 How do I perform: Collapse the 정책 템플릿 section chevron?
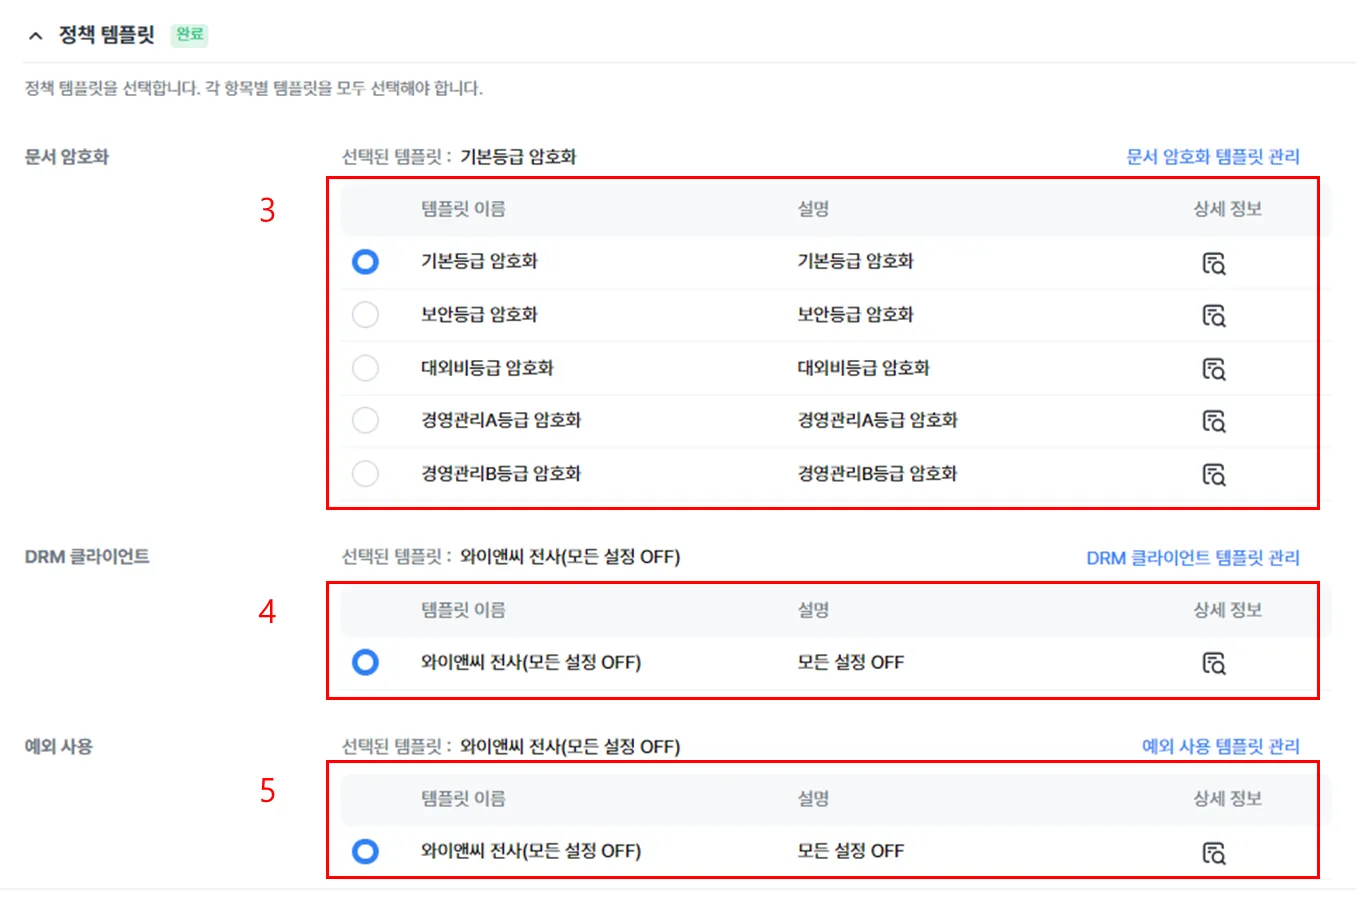36,36
